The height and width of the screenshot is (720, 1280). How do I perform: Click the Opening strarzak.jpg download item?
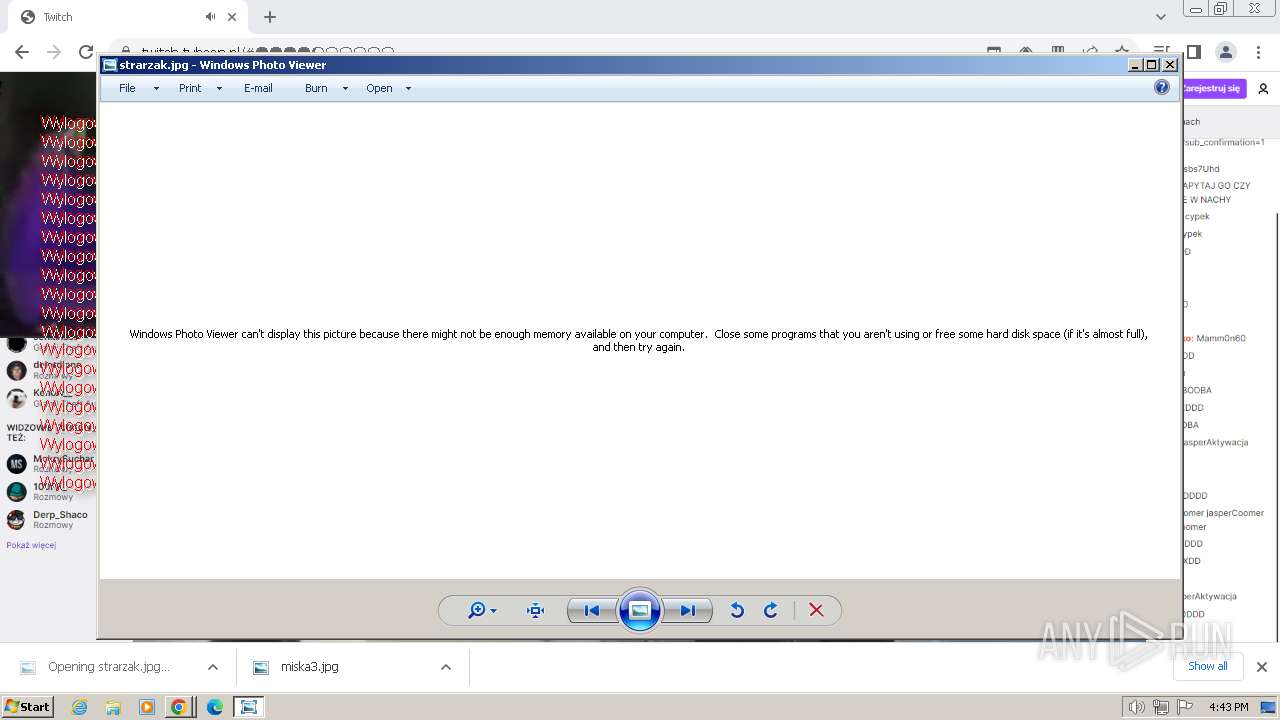click(x=109, y=667)
